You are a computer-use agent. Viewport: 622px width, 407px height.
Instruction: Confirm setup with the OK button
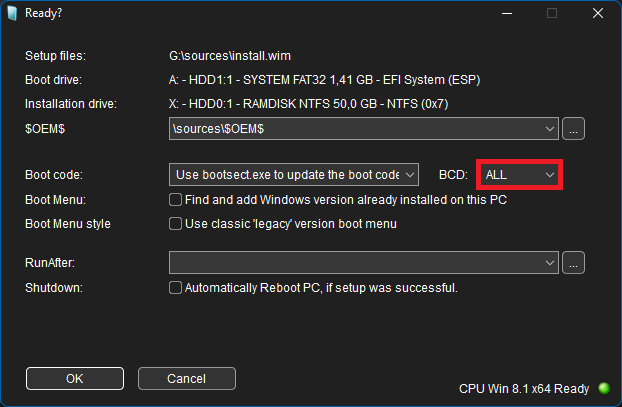(75, 378)
